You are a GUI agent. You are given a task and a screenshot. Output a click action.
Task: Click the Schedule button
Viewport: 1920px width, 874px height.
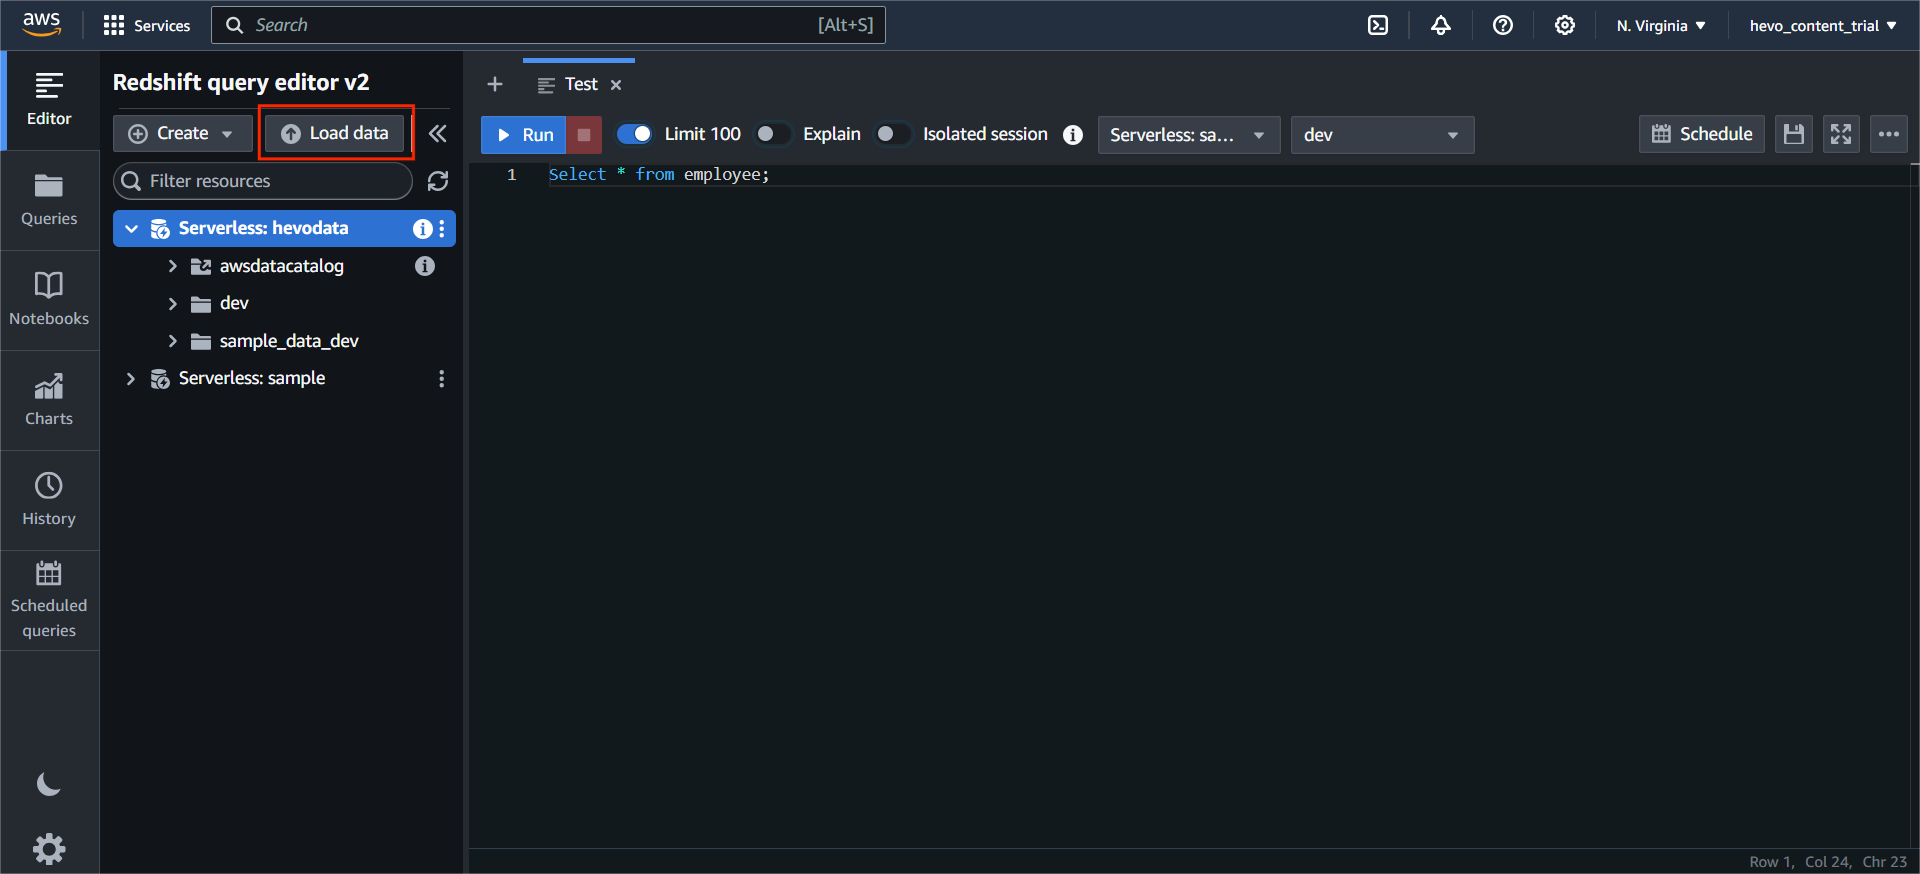1702,135
